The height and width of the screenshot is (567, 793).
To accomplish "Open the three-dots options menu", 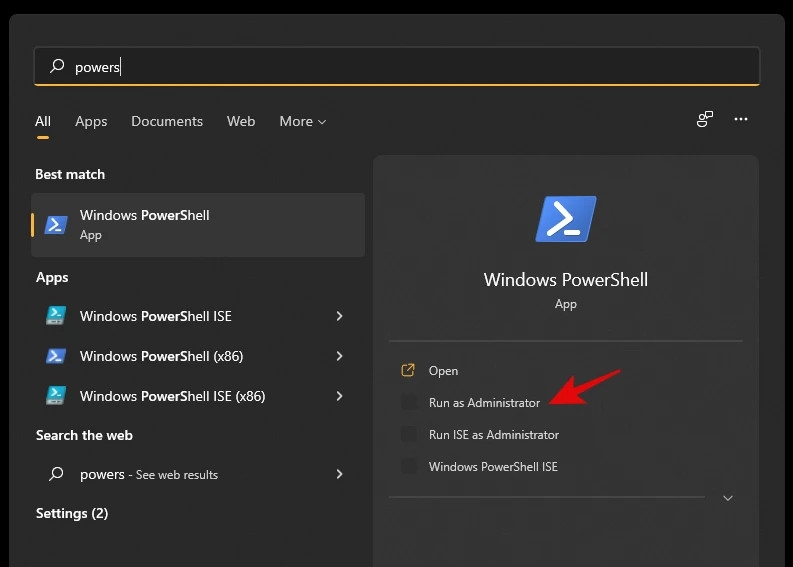I will click(x=741, y=119).
